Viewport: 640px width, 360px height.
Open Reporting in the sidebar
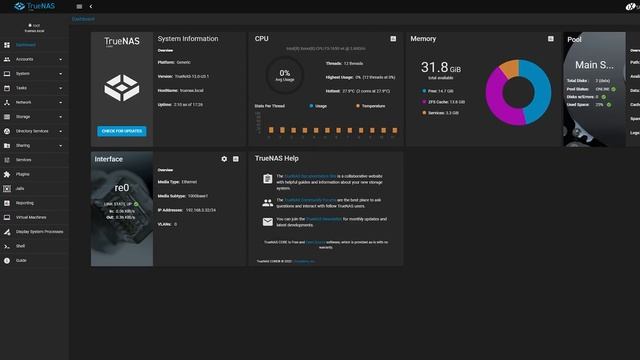(34, 203)
